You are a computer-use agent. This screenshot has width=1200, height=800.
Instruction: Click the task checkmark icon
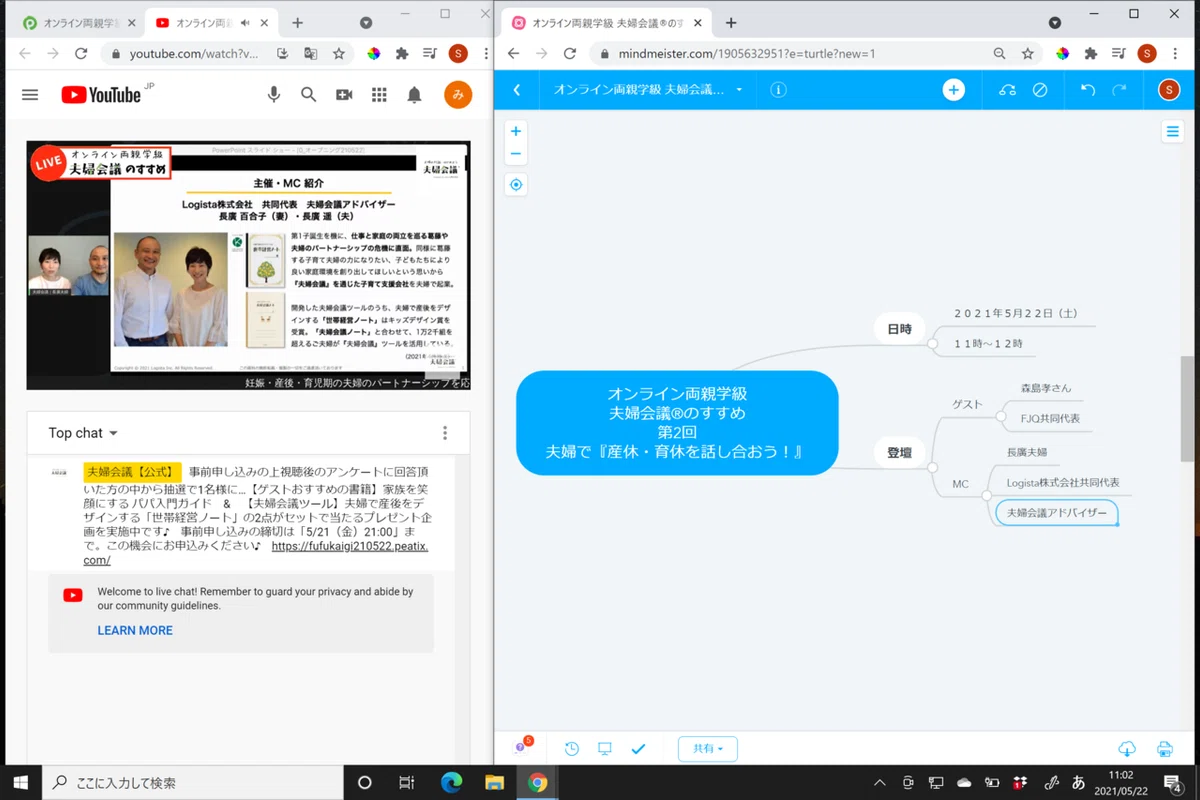[638, 748]
